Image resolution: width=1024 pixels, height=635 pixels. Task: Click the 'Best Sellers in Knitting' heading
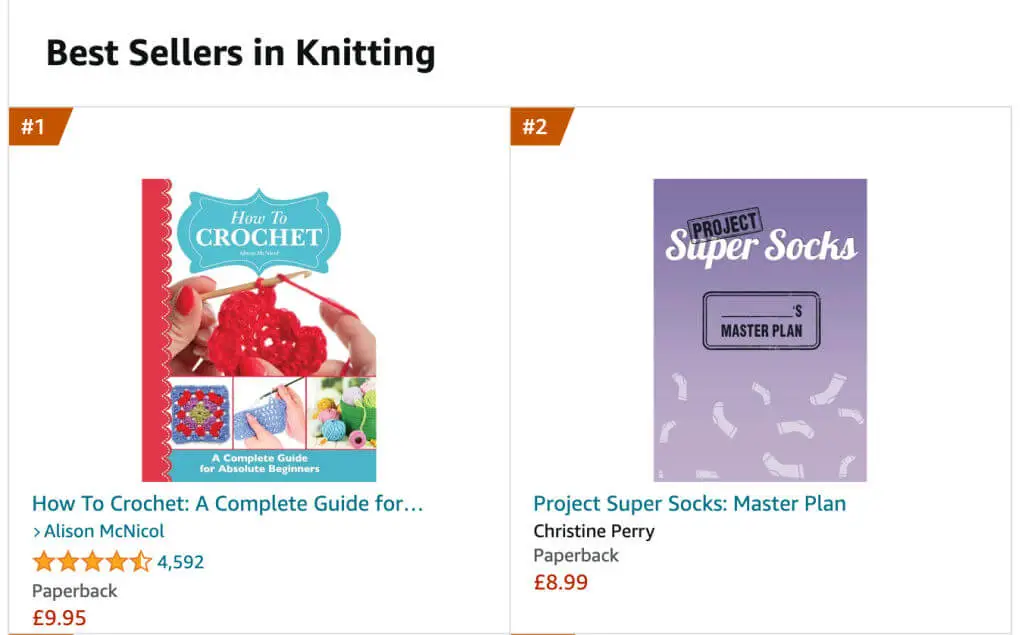(x=240, y=52)
